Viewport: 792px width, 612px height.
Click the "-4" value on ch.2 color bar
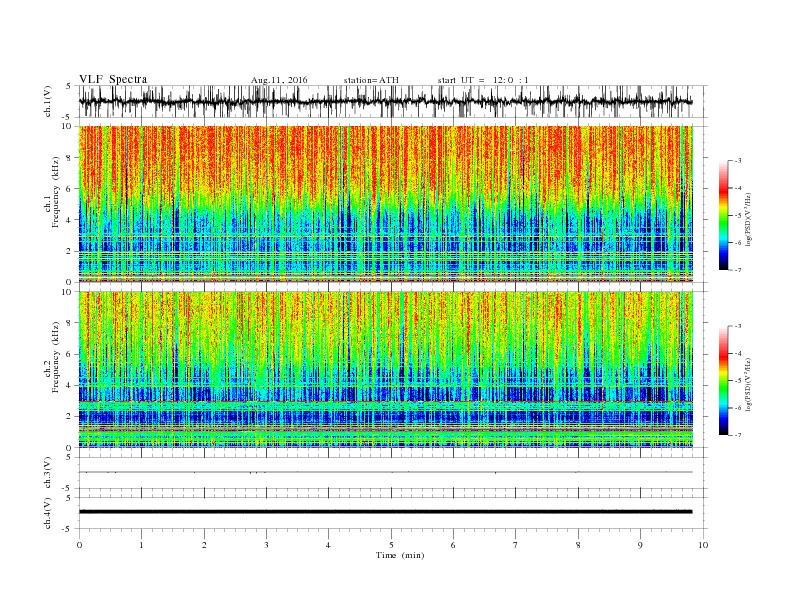click(x=737, y=353)
